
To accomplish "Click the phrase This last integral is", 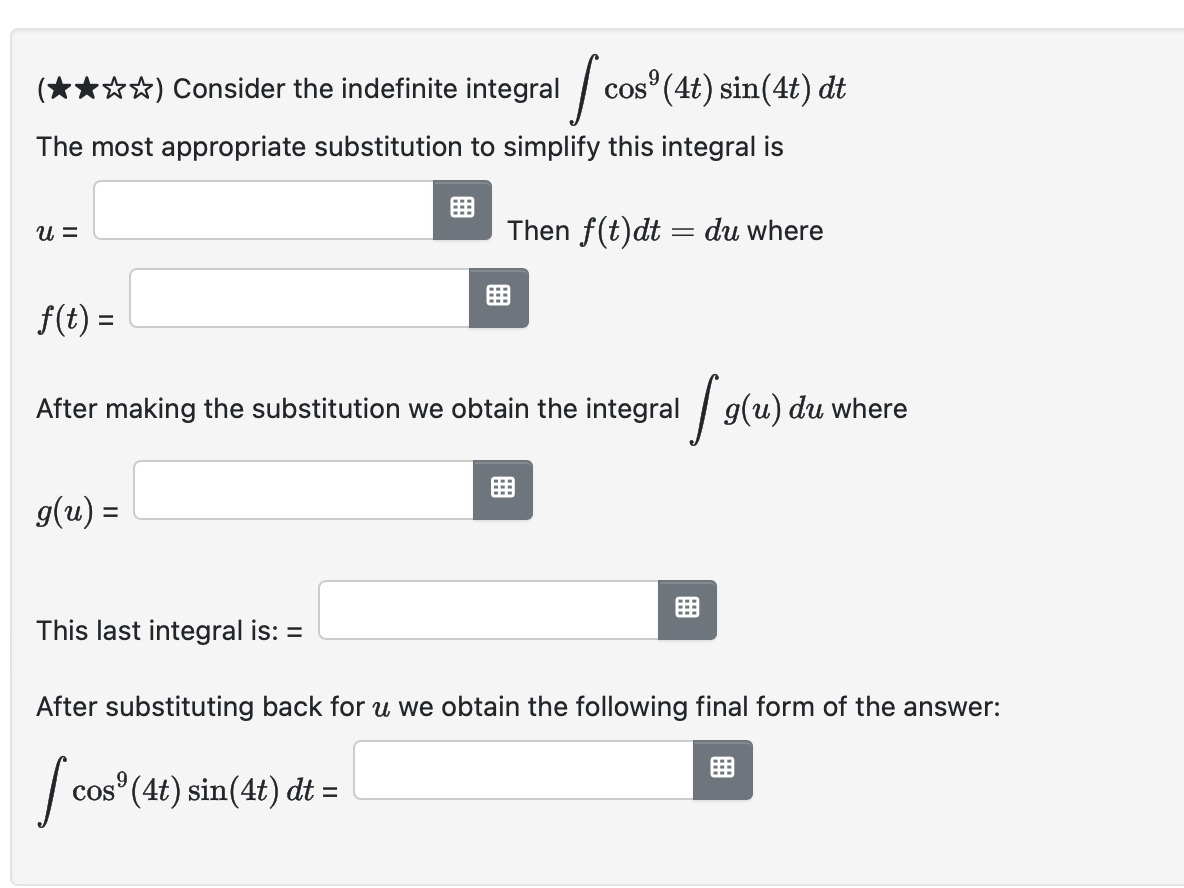I will coord(150,631).
